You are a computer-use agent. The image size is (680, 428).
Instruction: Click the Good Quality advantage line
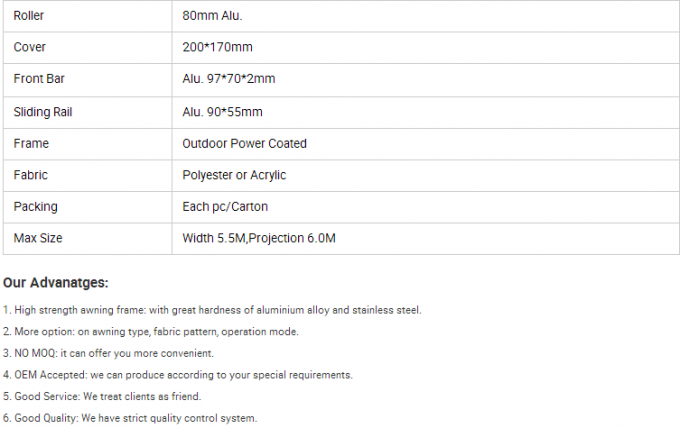[x=130, y=418]
